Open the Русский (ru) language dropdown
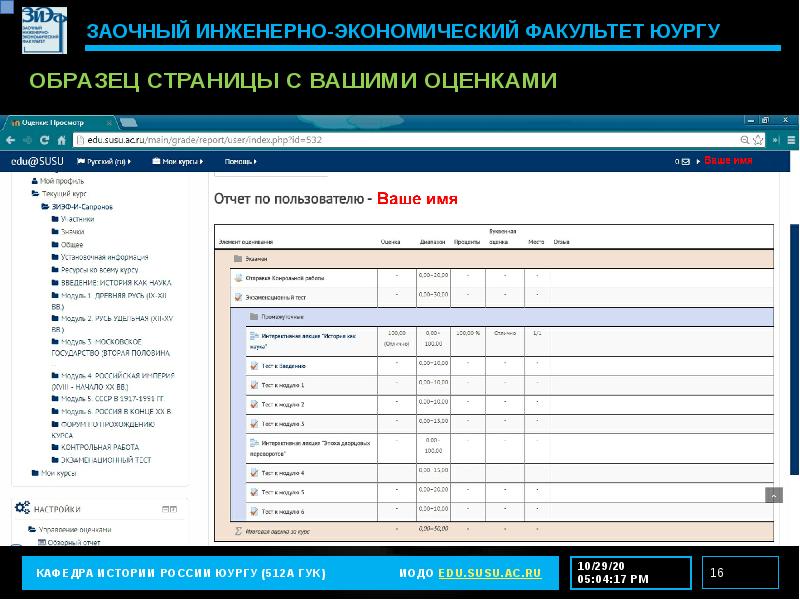Image resolution: width=800 pixels, height=600 pixels. pyautogui.click(x=105, y=161)
